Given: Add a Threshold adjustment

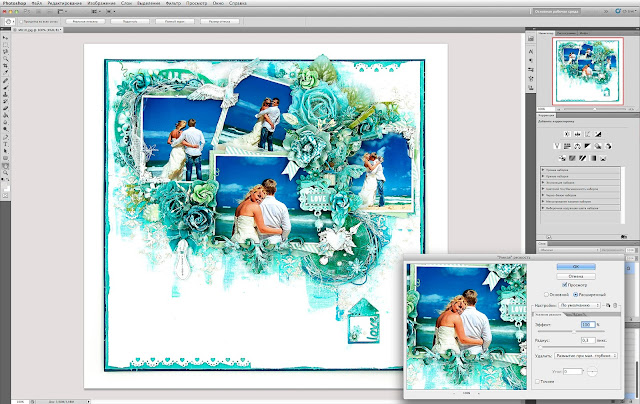Looking at the screenshot, I should (x=582, y=158).
